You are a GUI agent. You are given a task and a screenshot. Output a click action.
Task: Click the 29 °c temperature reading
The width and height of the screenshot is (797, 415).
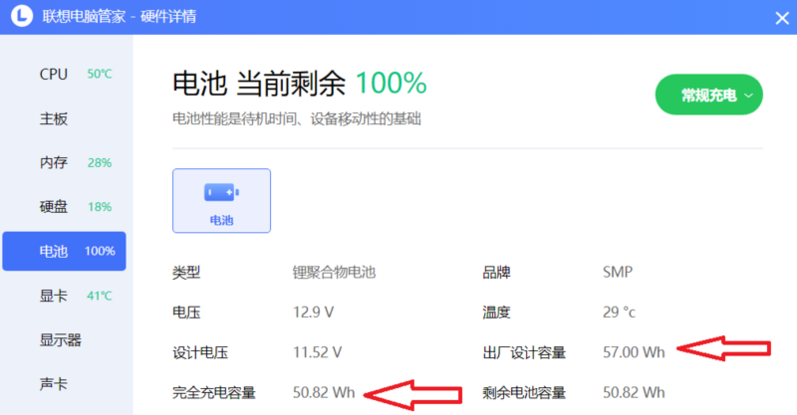[618, 312]
